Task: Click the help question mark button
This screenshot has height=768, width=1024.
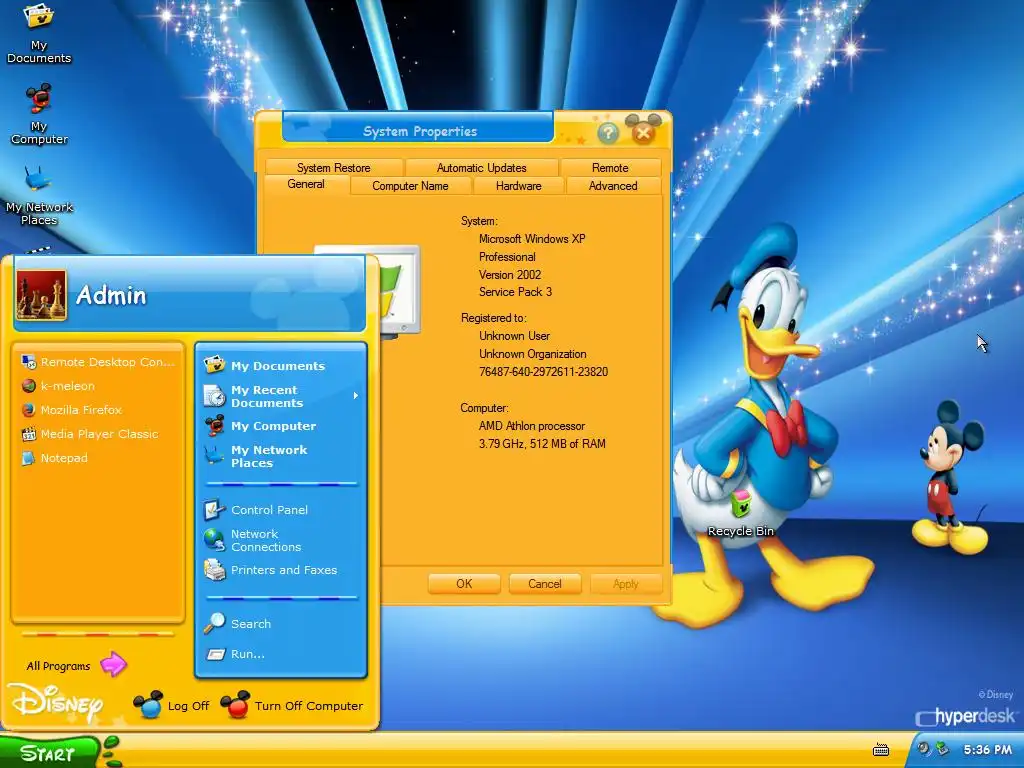Action: 607,133
